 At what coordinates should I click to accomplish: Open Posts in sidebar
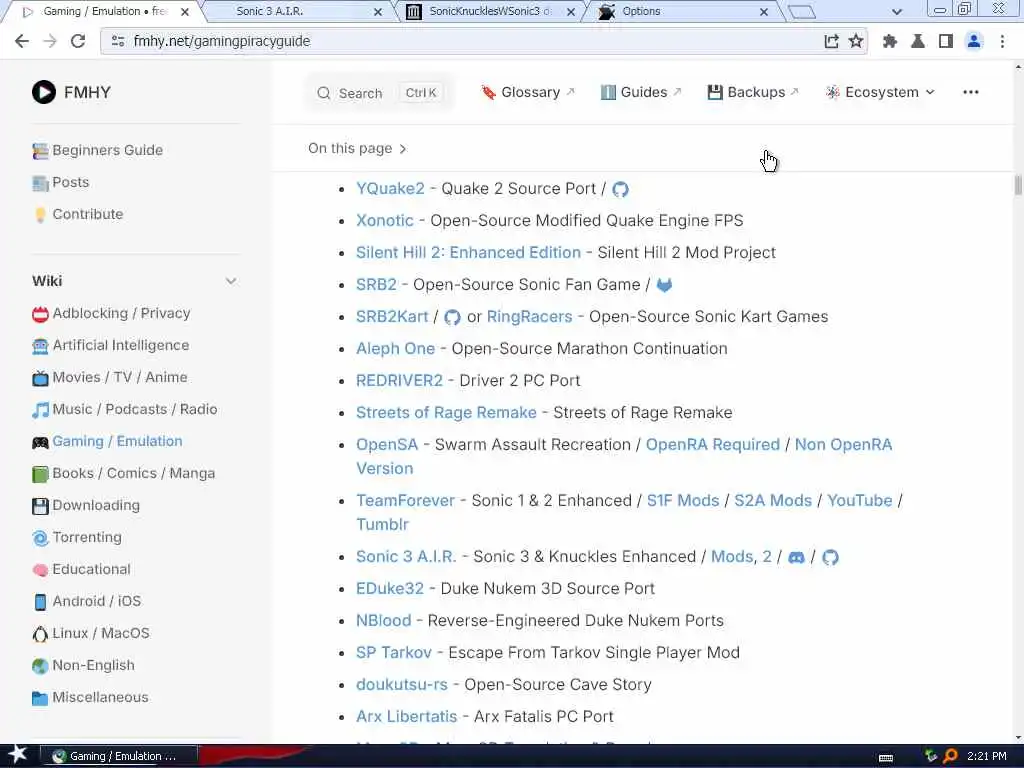[61, 182]
